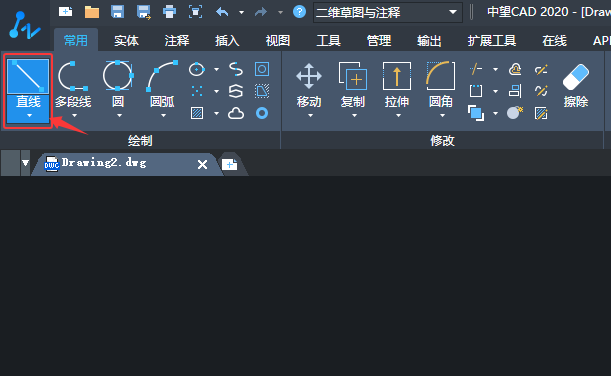The width and height of the screenshot is (611, 376).
Task: Open help with the question mark icon
Action: pyautogui.click(x=299, y=12)
